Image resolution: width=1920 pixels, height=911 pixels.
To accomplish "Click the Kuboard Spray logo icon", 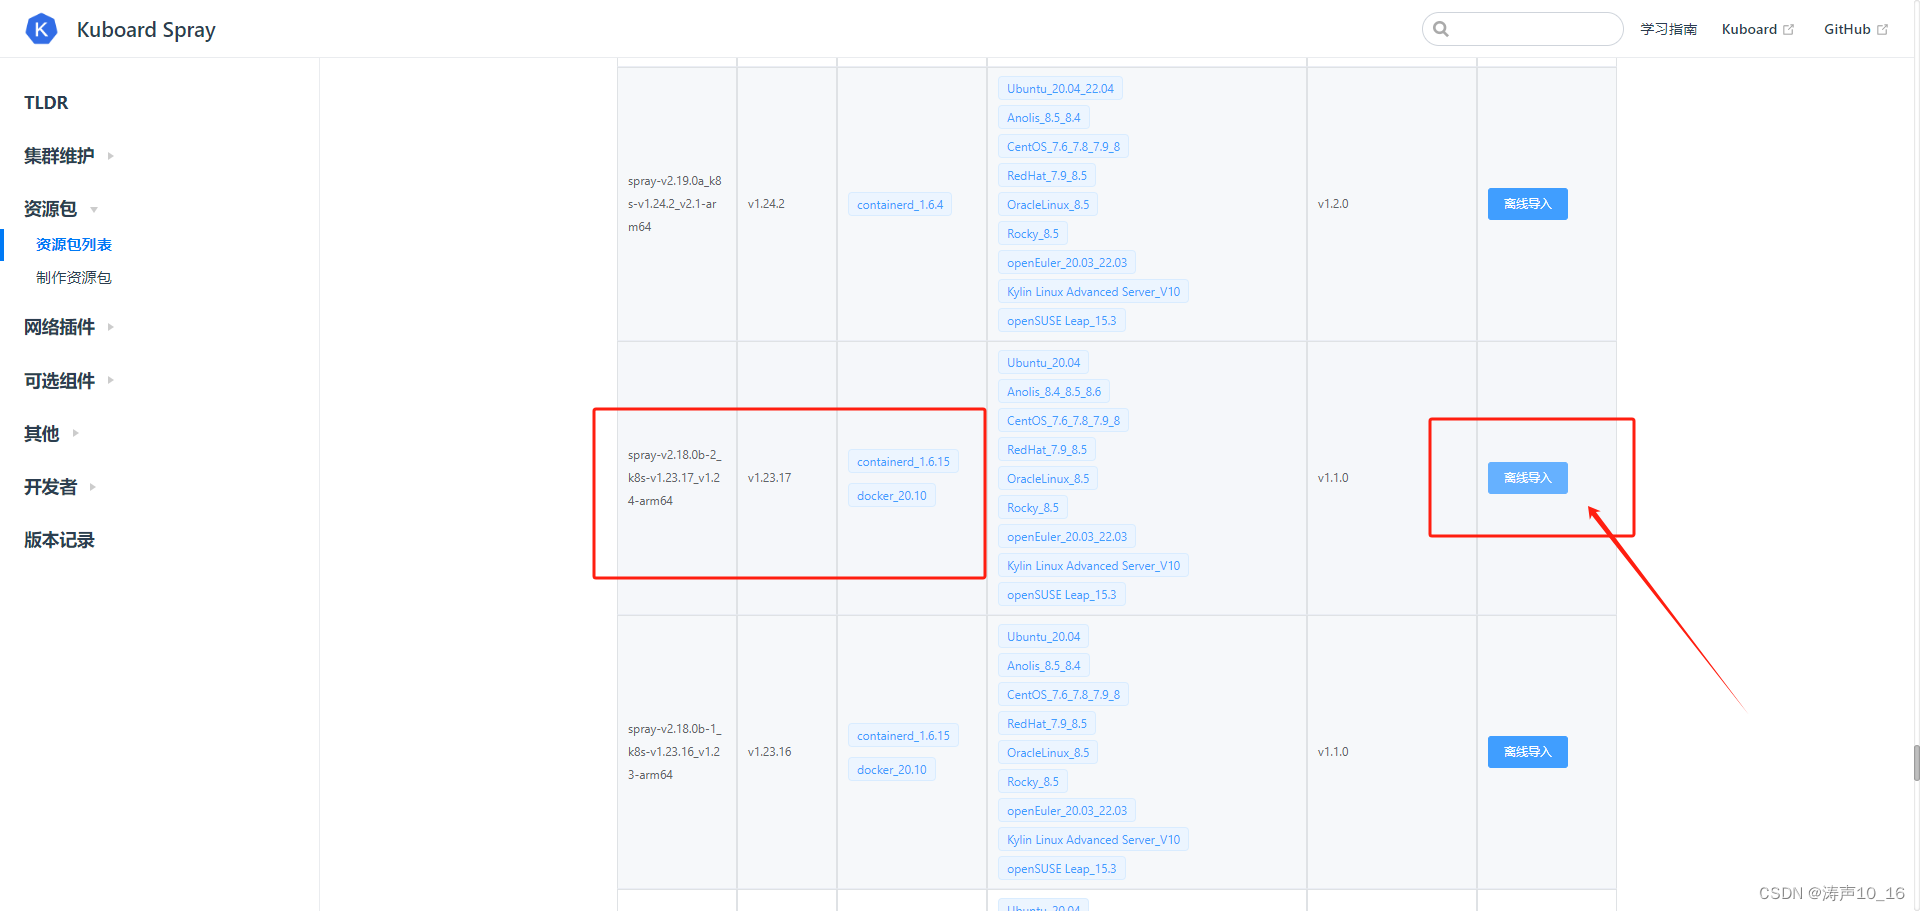I will pyautogui.click(x=41, y=29).
